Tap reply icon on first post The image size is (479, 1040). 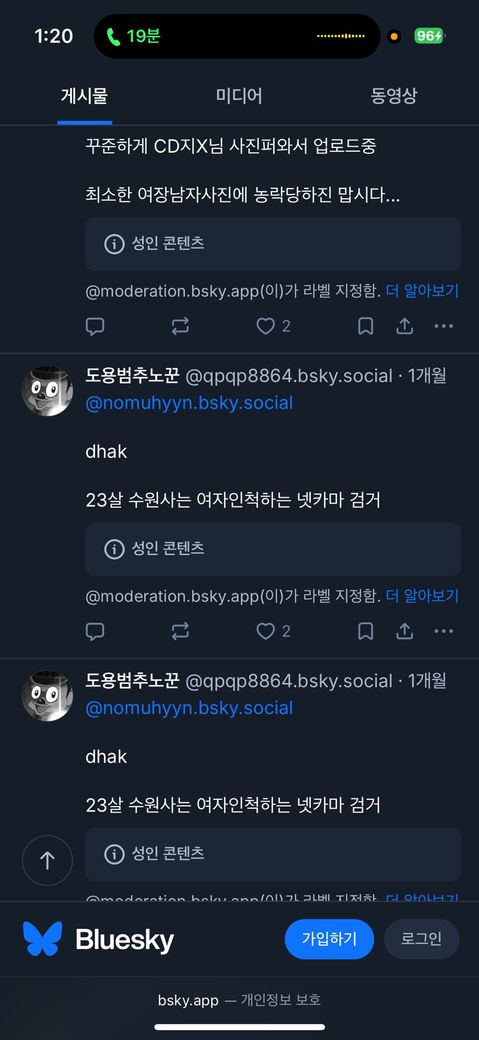(95, 326)
